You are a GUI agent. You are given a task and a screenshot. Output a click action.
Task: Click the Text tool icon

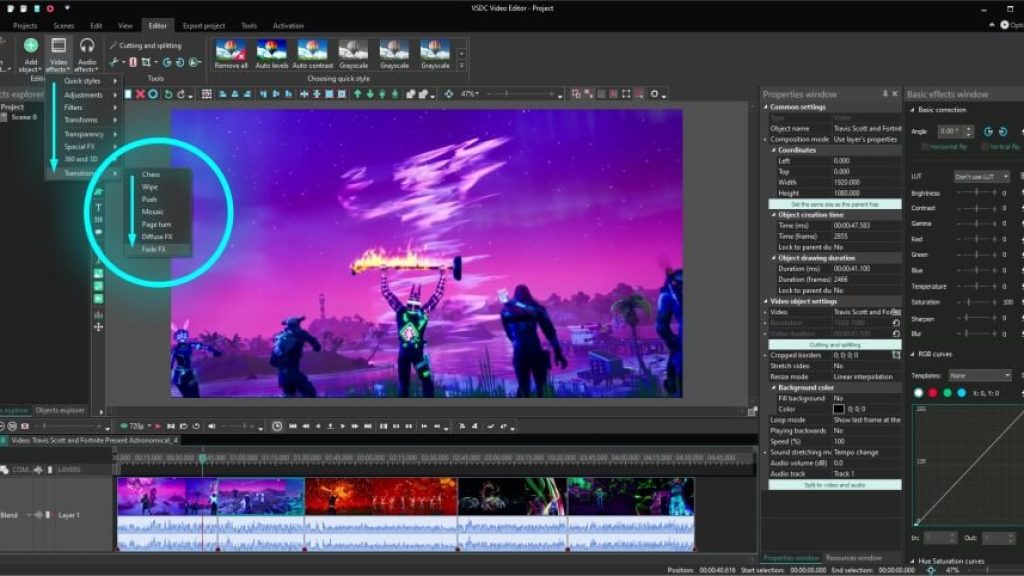click(x=98, y=207)
